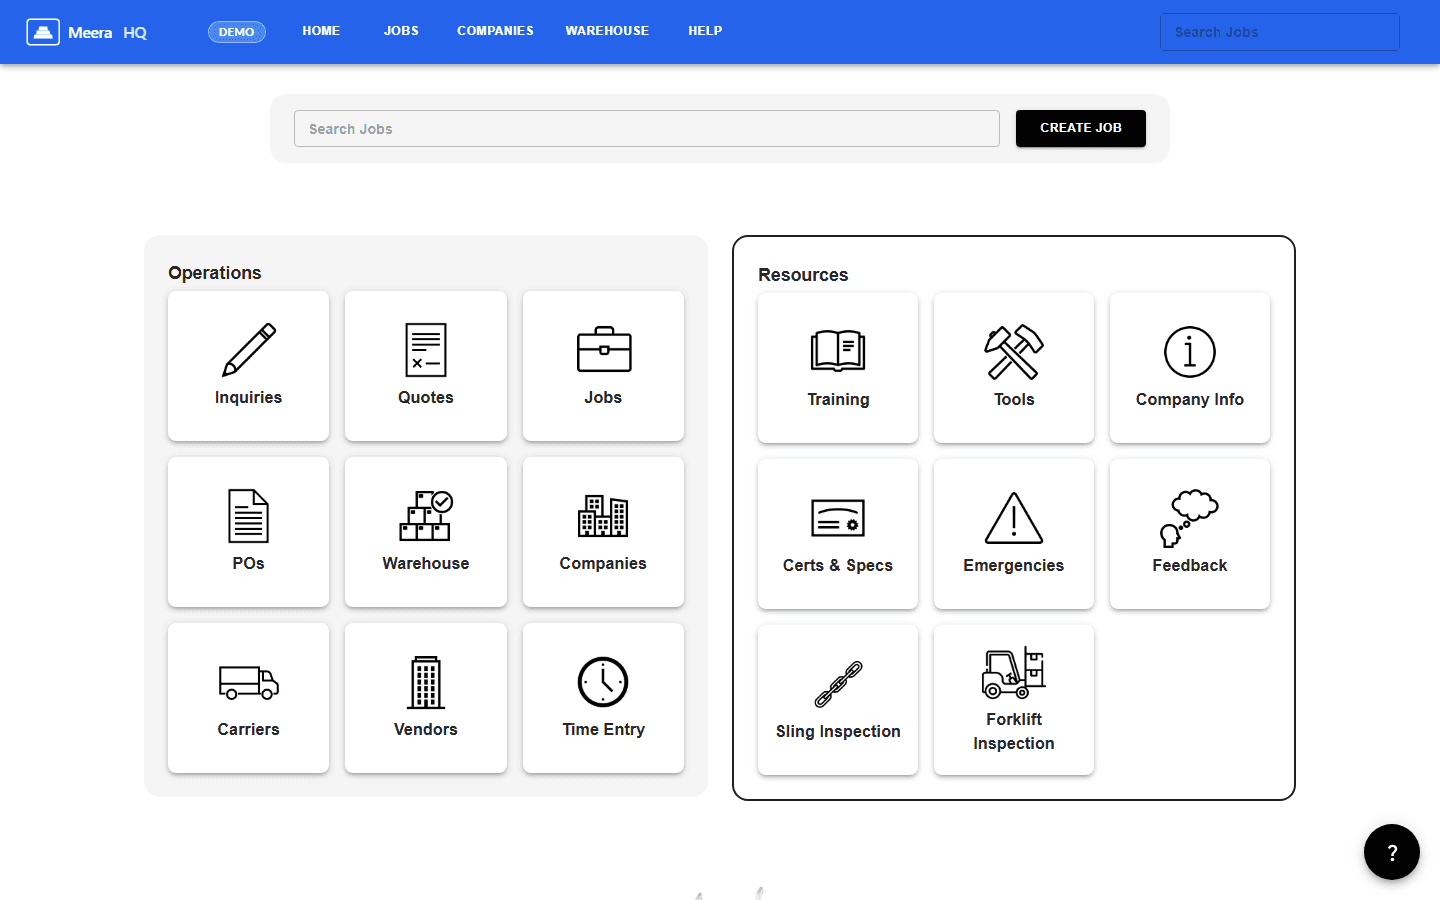The width and height of the screenshot is (1440, 900).
Task: Focus the main Search Jobs field
Action: tap(647, 129)
